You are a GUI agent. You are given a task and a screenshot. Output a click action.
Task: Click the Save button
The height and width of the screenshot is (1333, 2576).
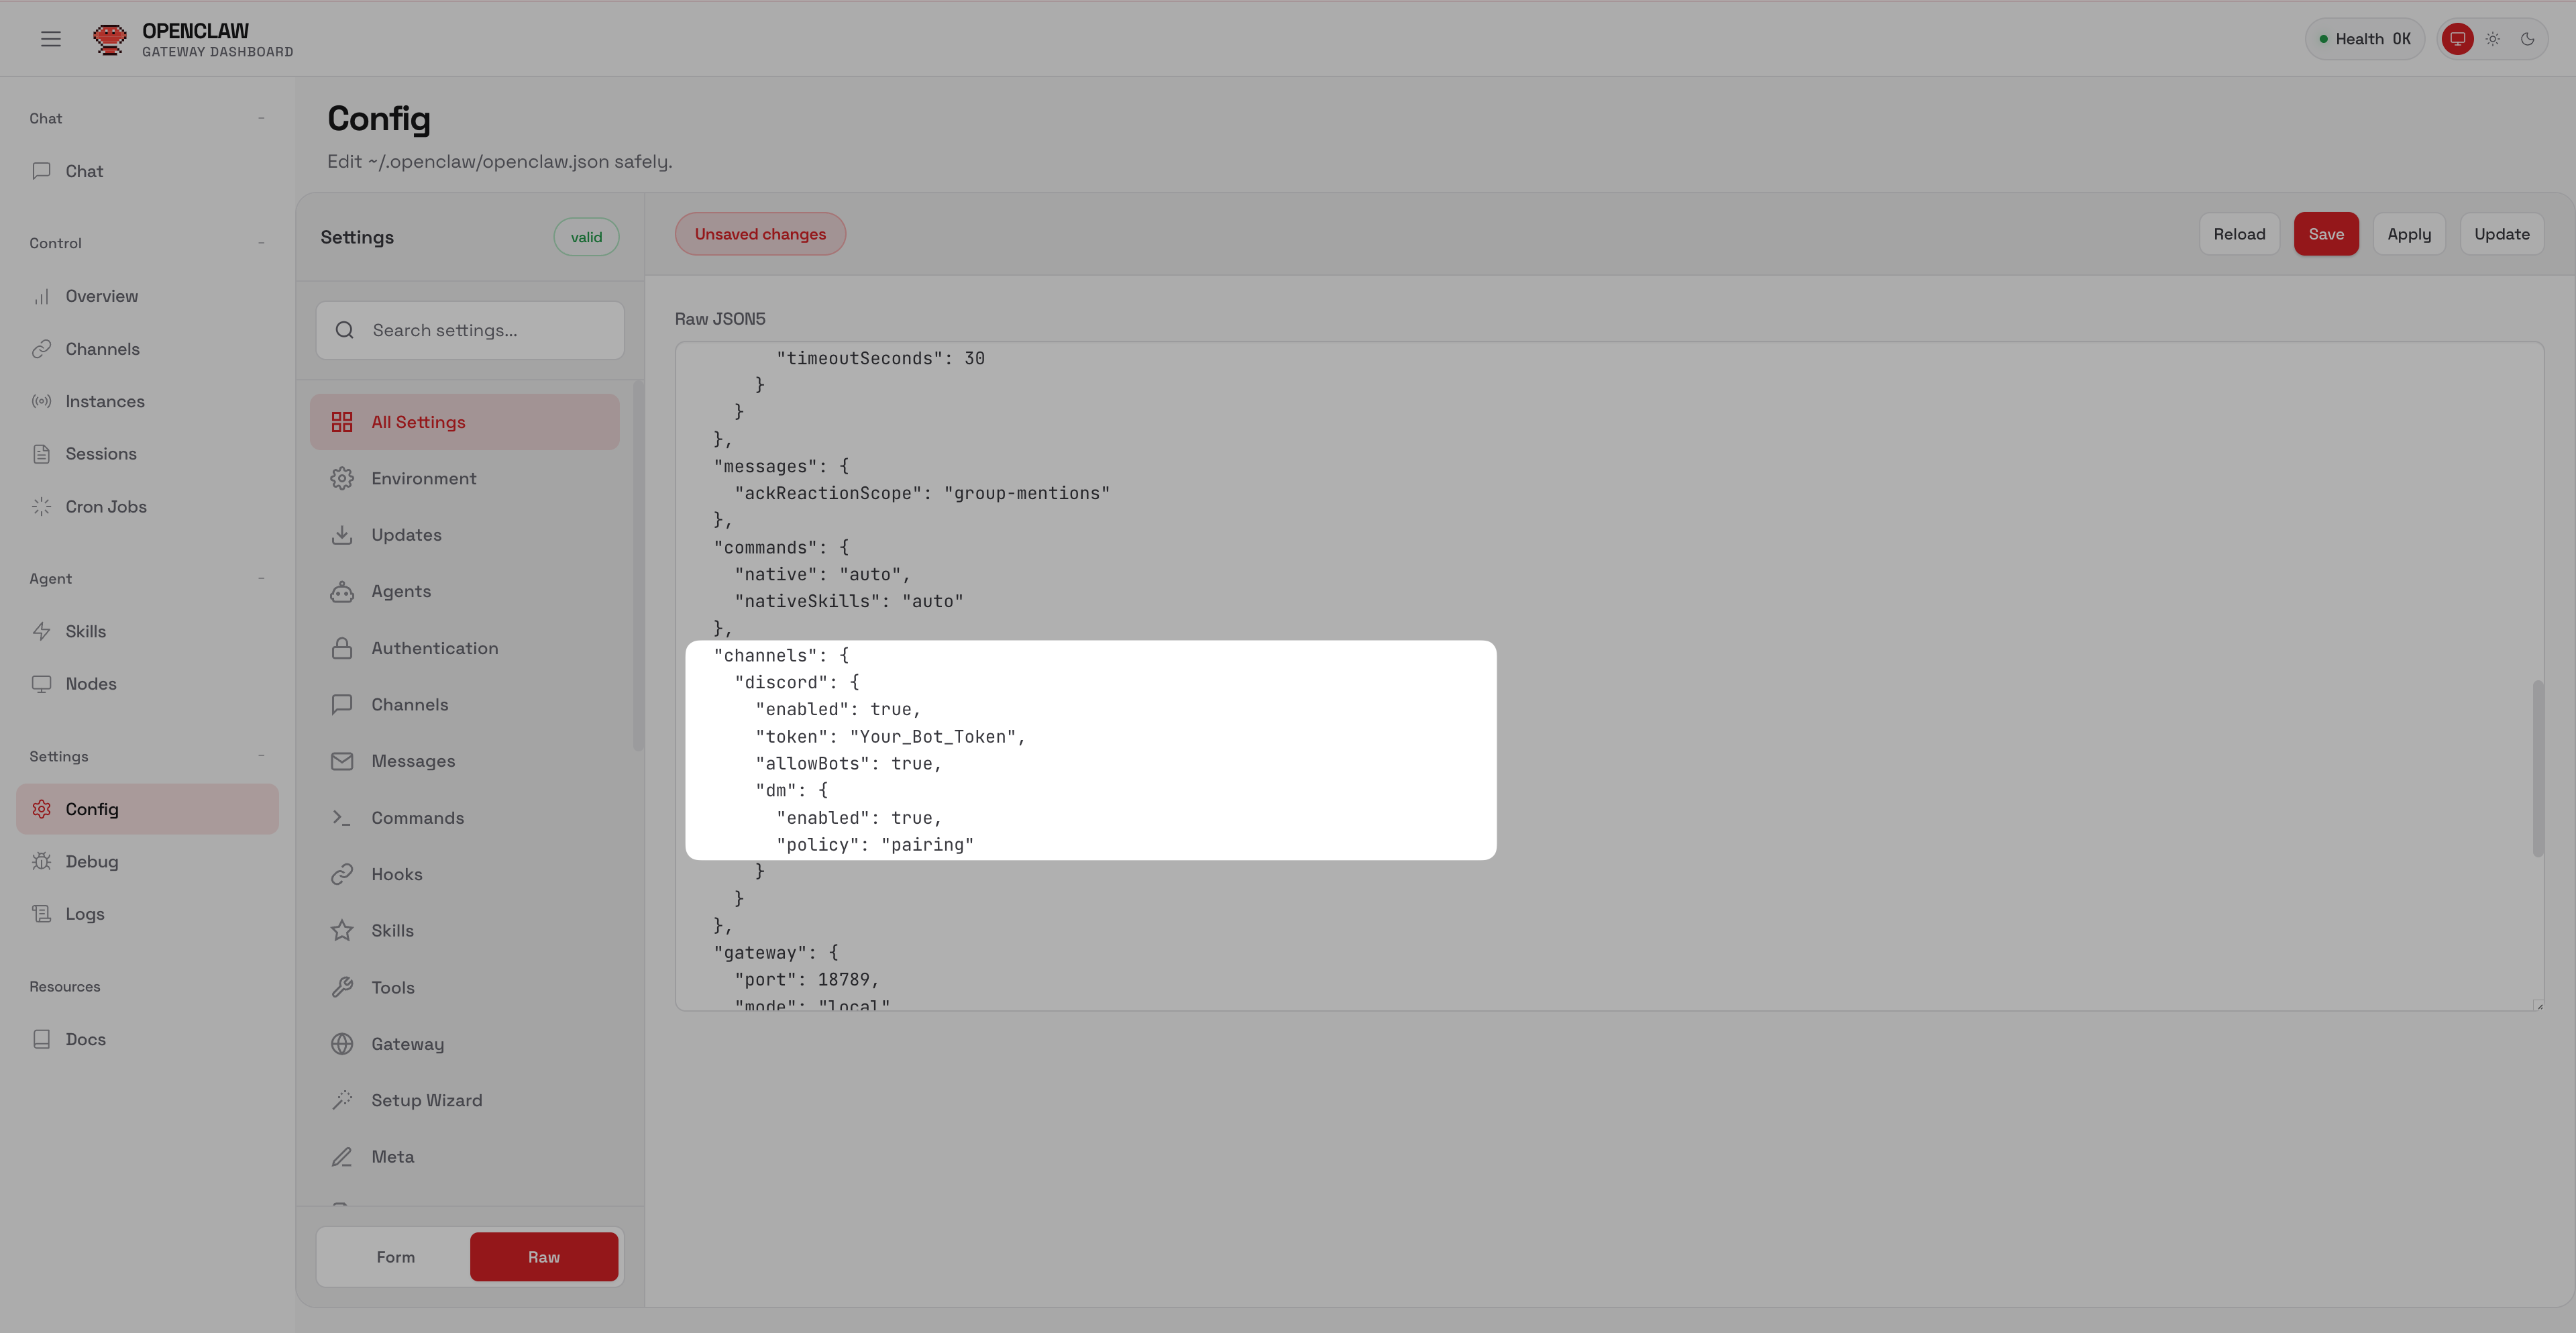(2325, 234)
